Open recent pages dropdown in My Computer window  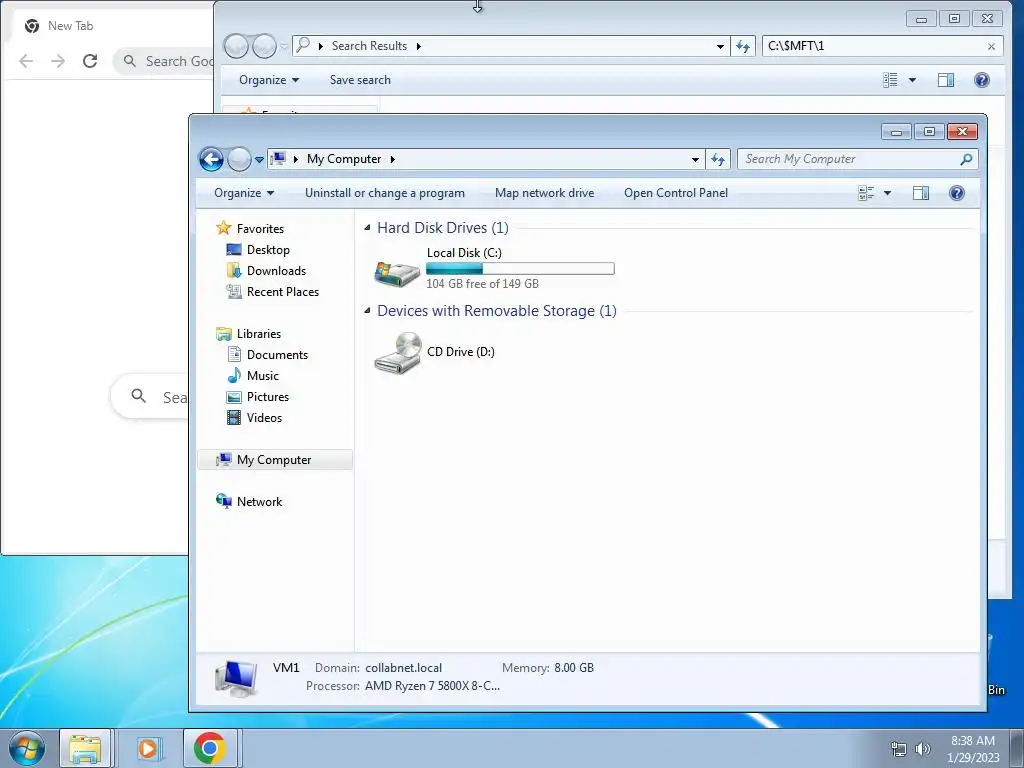tap(259, 160)
